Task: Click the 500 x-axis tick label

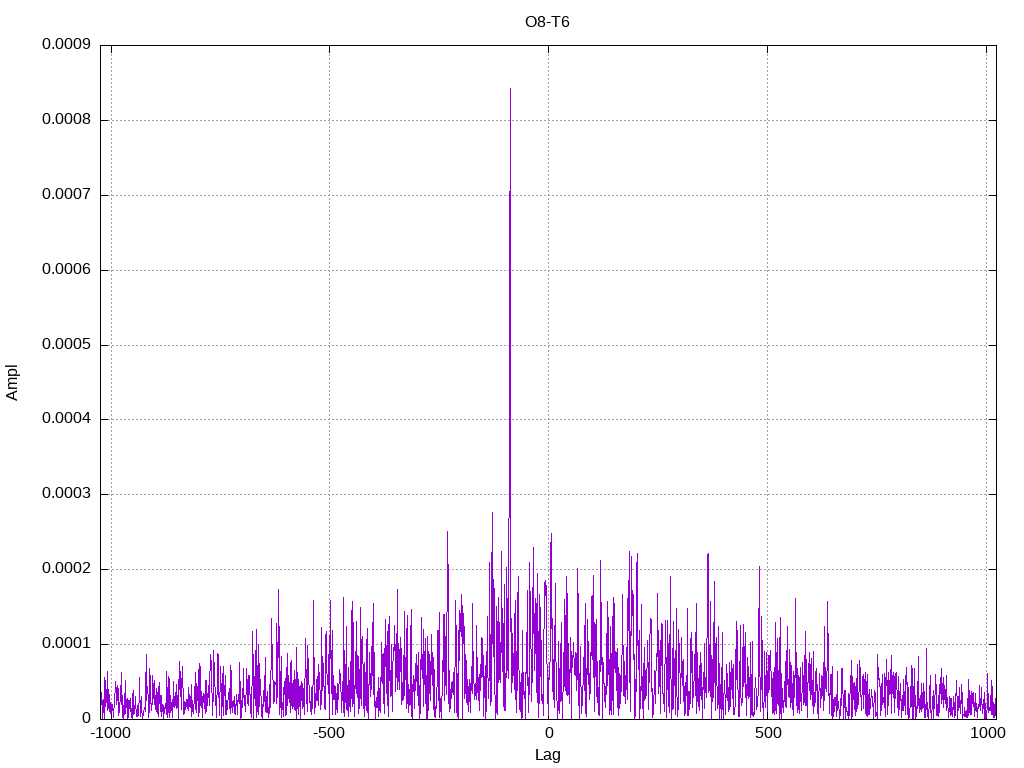Action: [x=768, y=733]
